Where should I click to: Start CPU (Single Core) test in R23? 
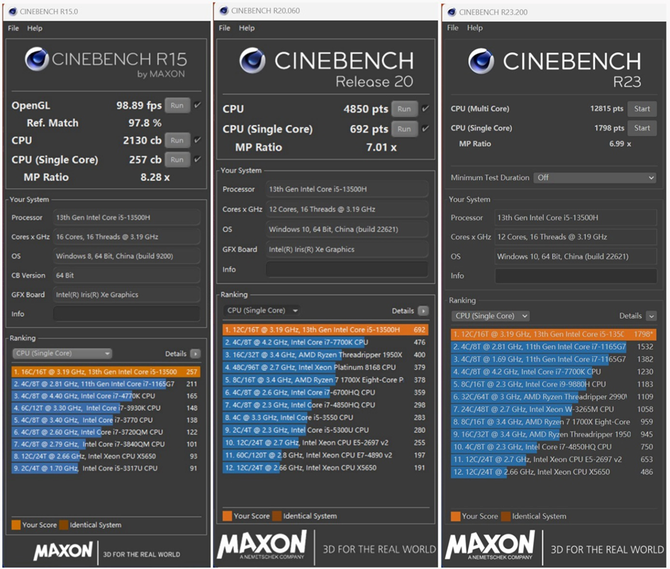(x=642, y=128)
